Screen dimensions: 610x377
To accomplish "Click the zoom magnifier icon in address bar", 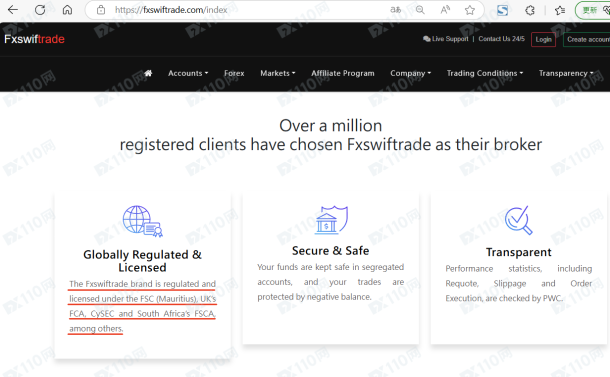I will (x=420, y=10).
